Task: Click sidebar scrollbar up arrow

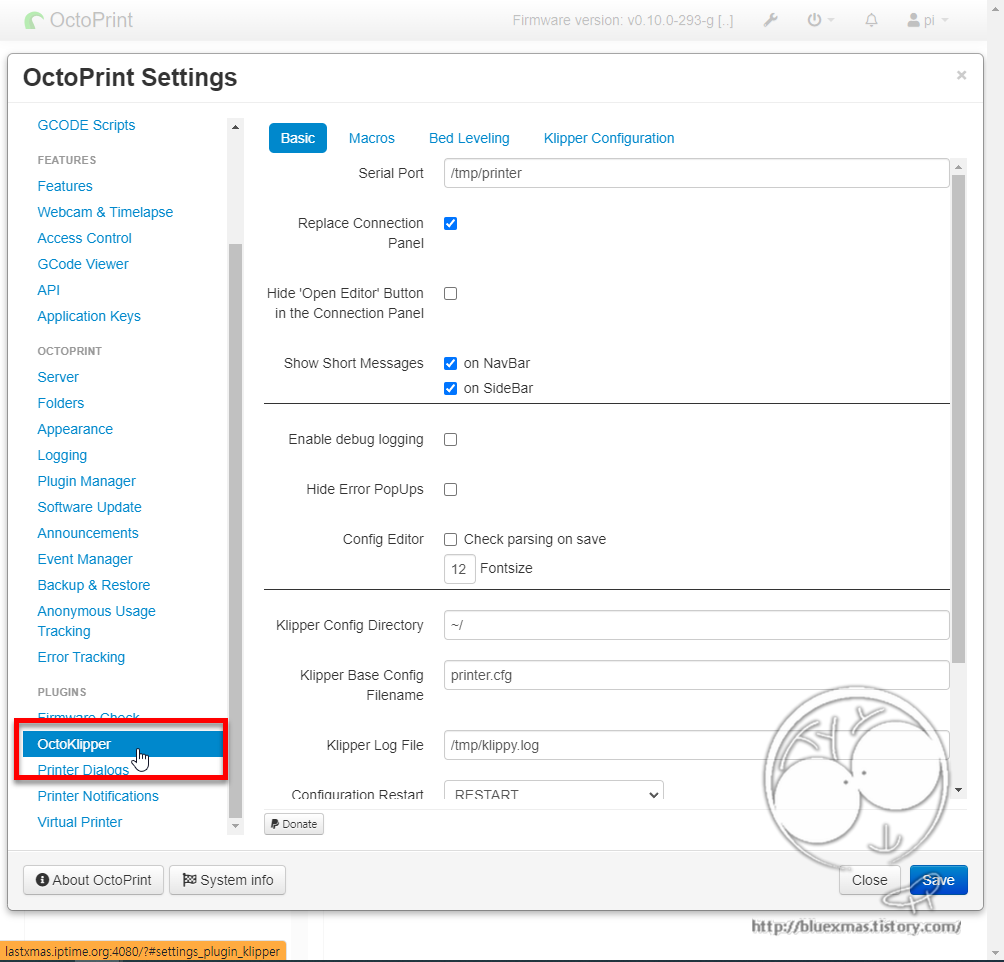Action: click(236, 127)
